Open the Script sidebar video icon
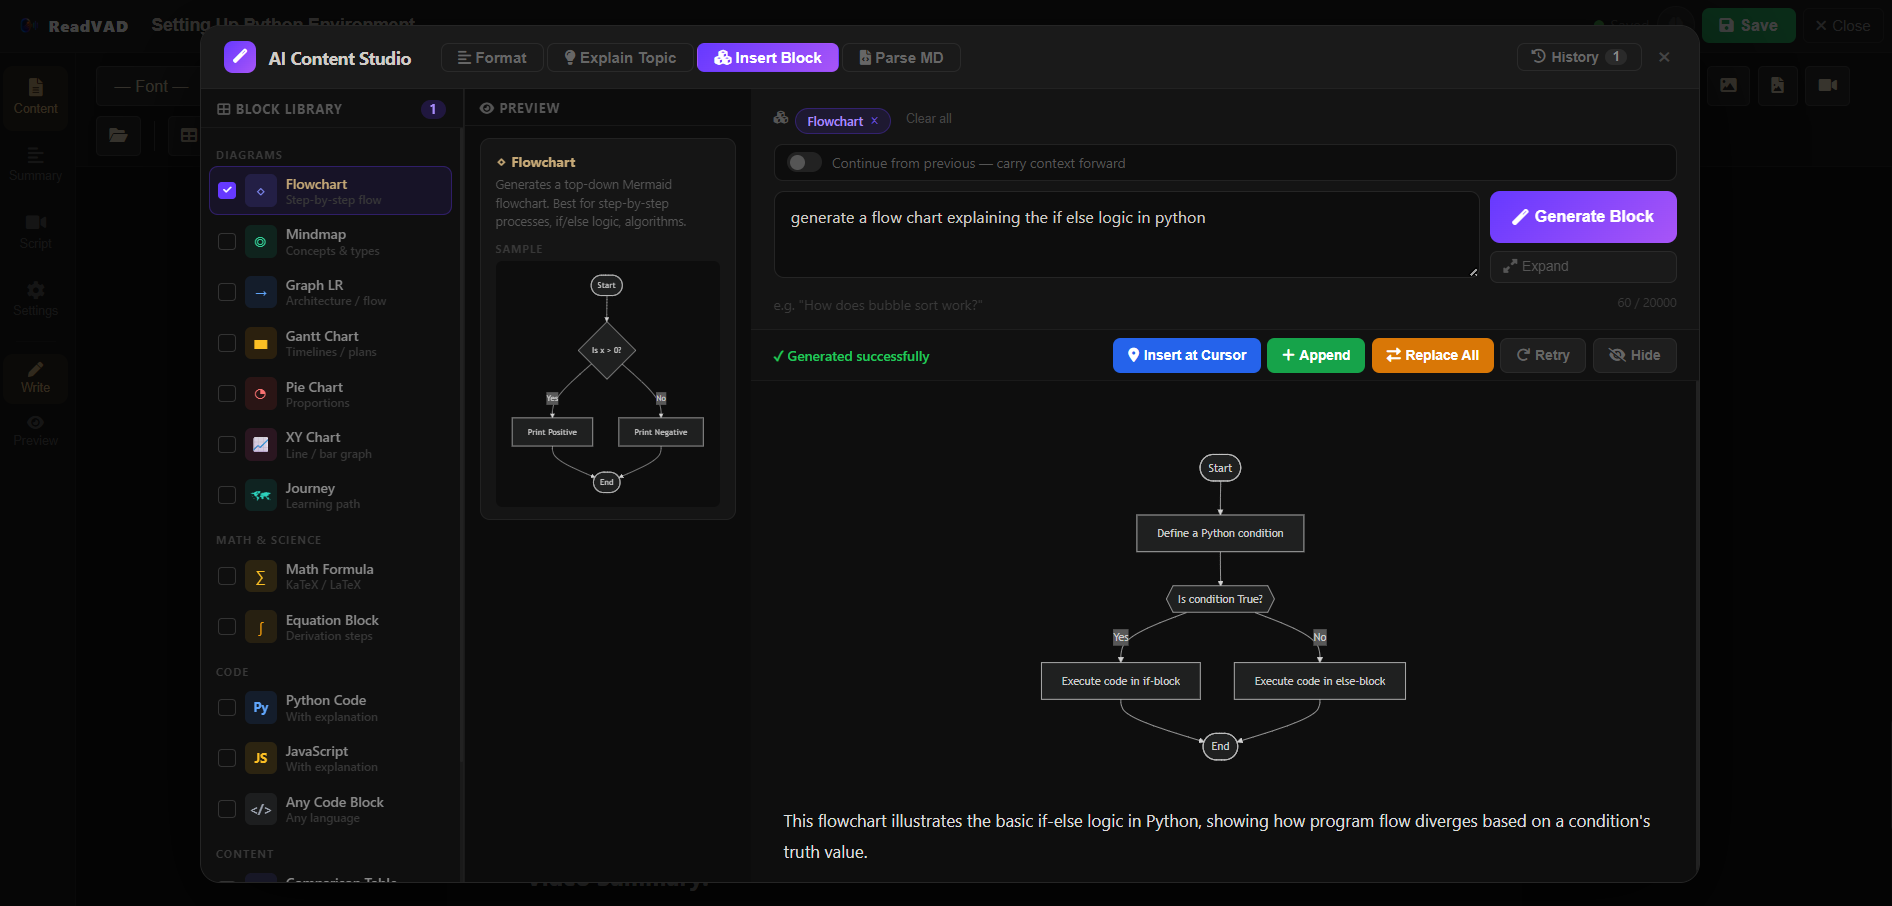 pyautogui.click(x=36, y=222)
